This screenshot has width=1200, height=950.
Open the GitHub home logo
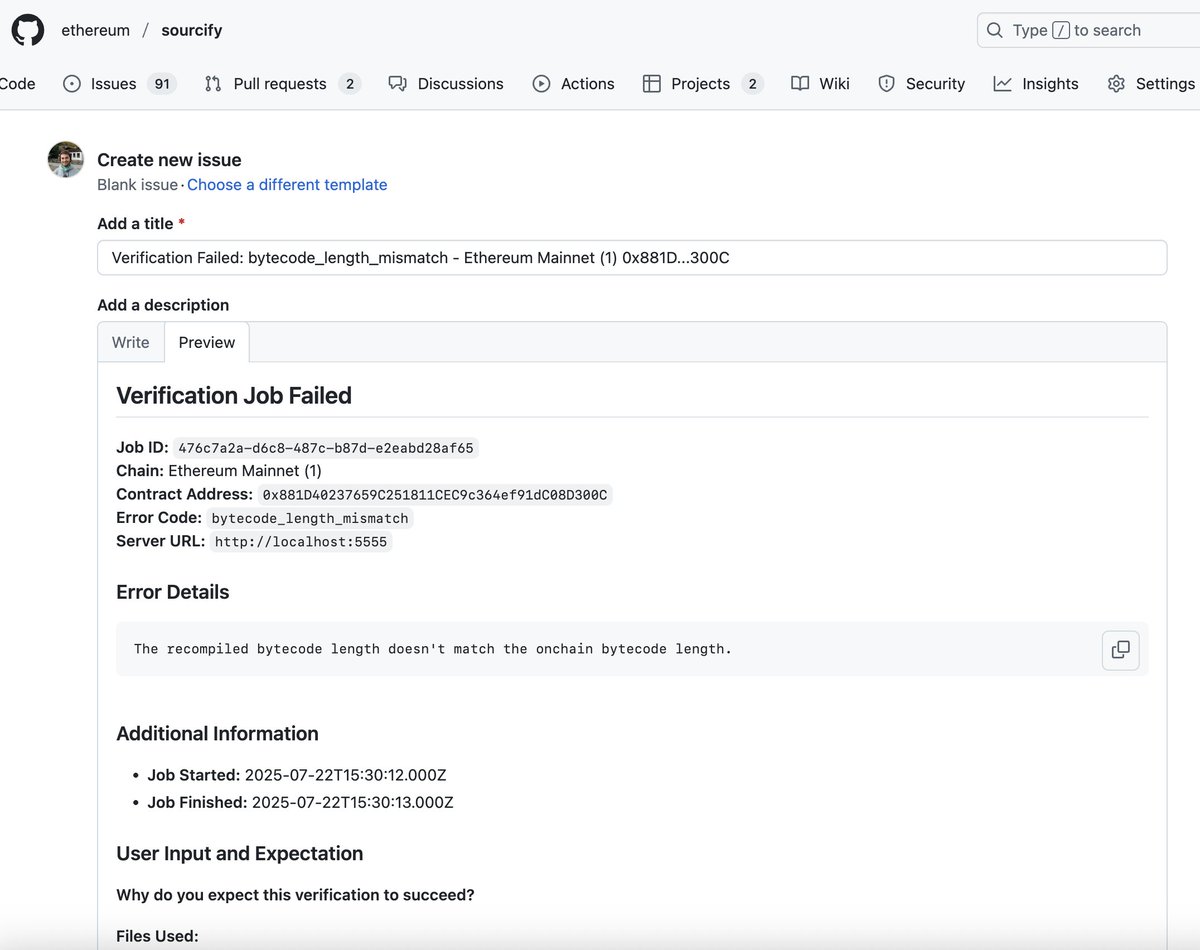(28, 30)
